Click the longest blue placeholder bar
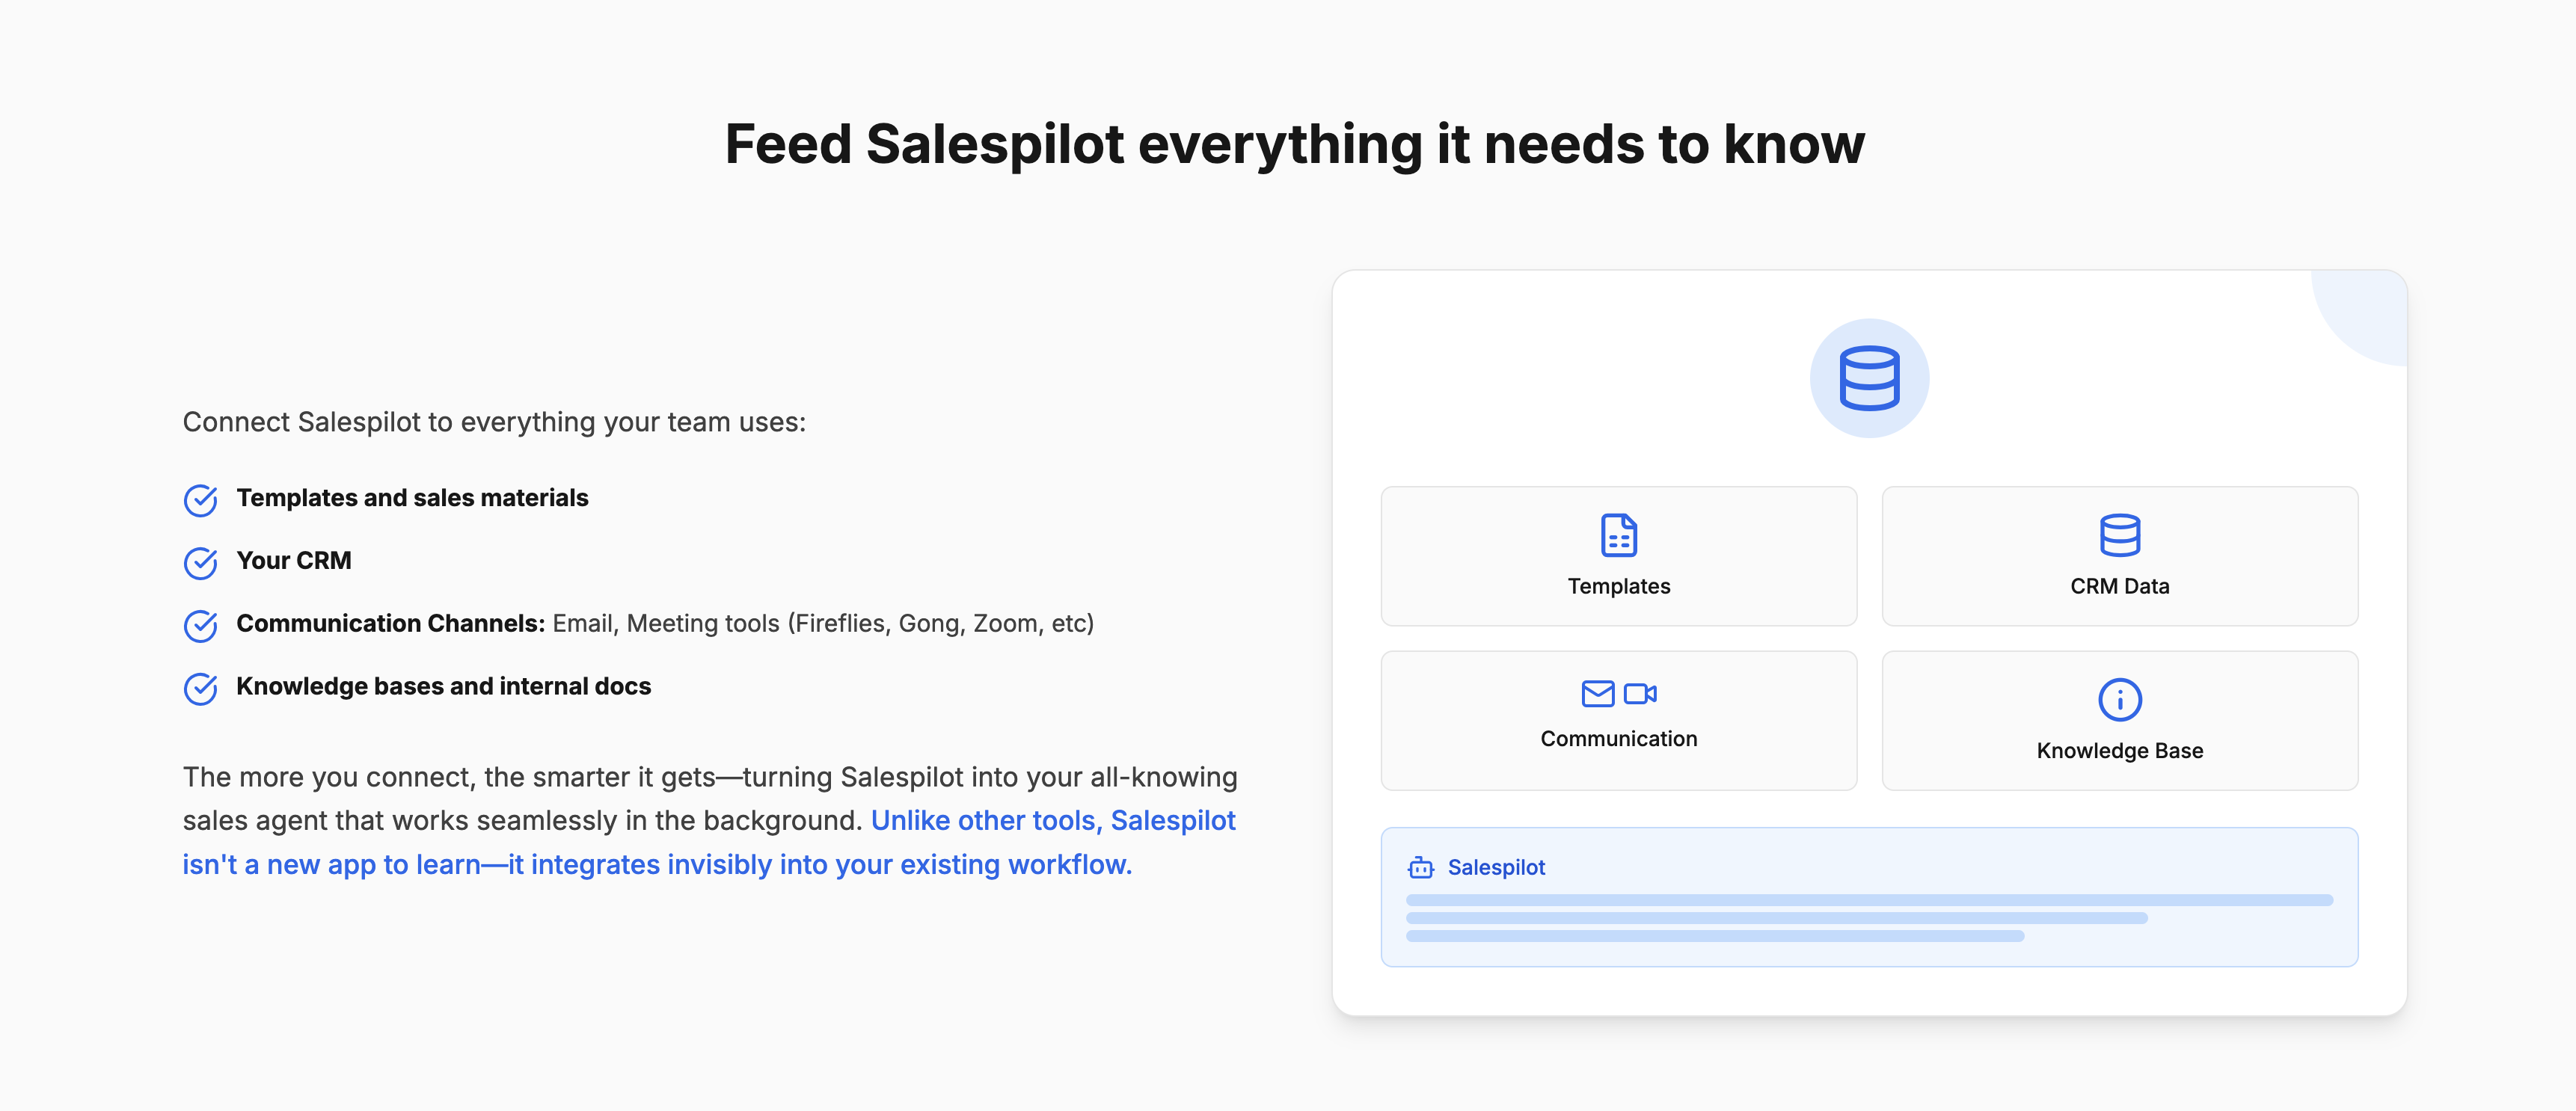 click(x=1869, y=900)
